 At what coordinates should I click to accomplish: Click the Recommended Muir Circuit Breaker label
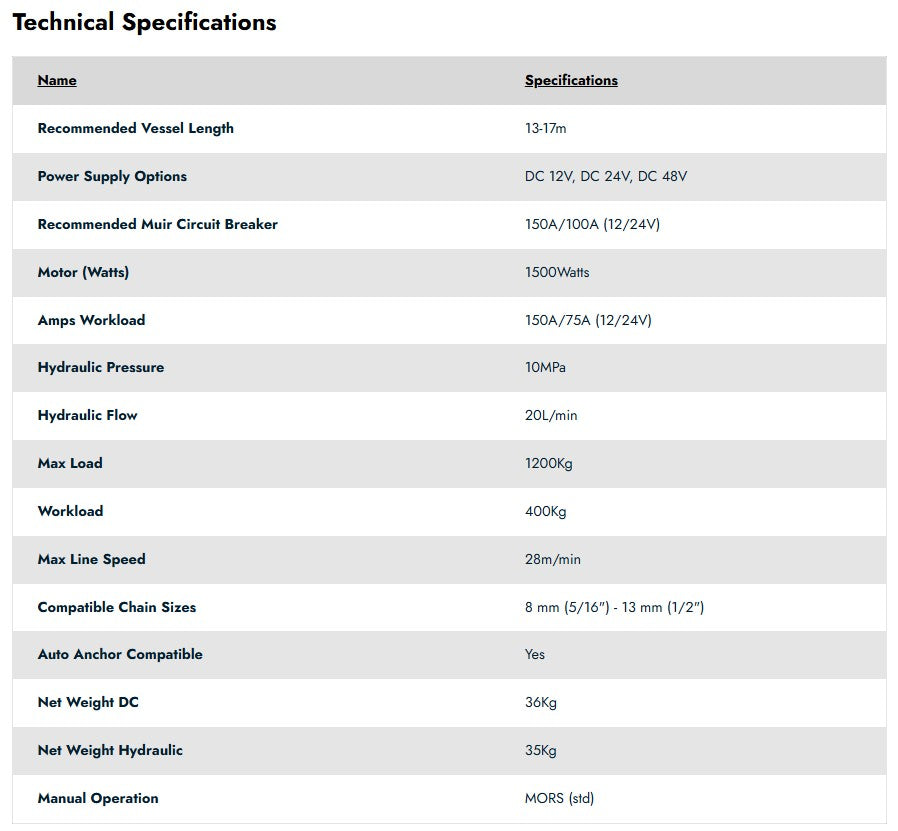click(x=158, y=224)
